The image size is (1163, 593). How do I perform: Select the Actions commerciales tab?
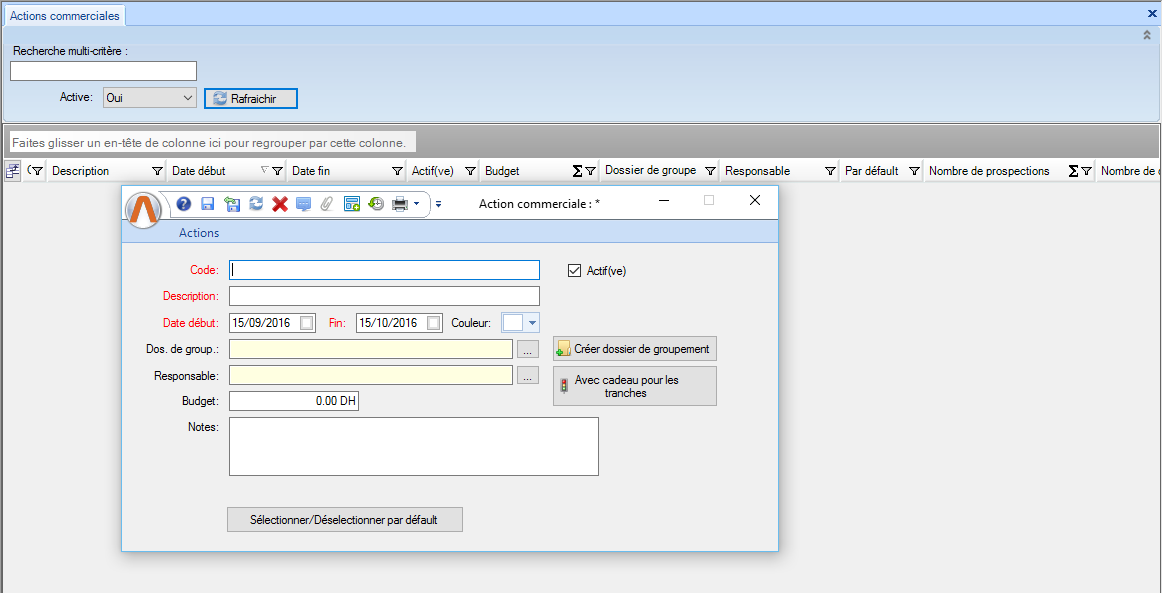pyautogui.click(x=64, y=16)
